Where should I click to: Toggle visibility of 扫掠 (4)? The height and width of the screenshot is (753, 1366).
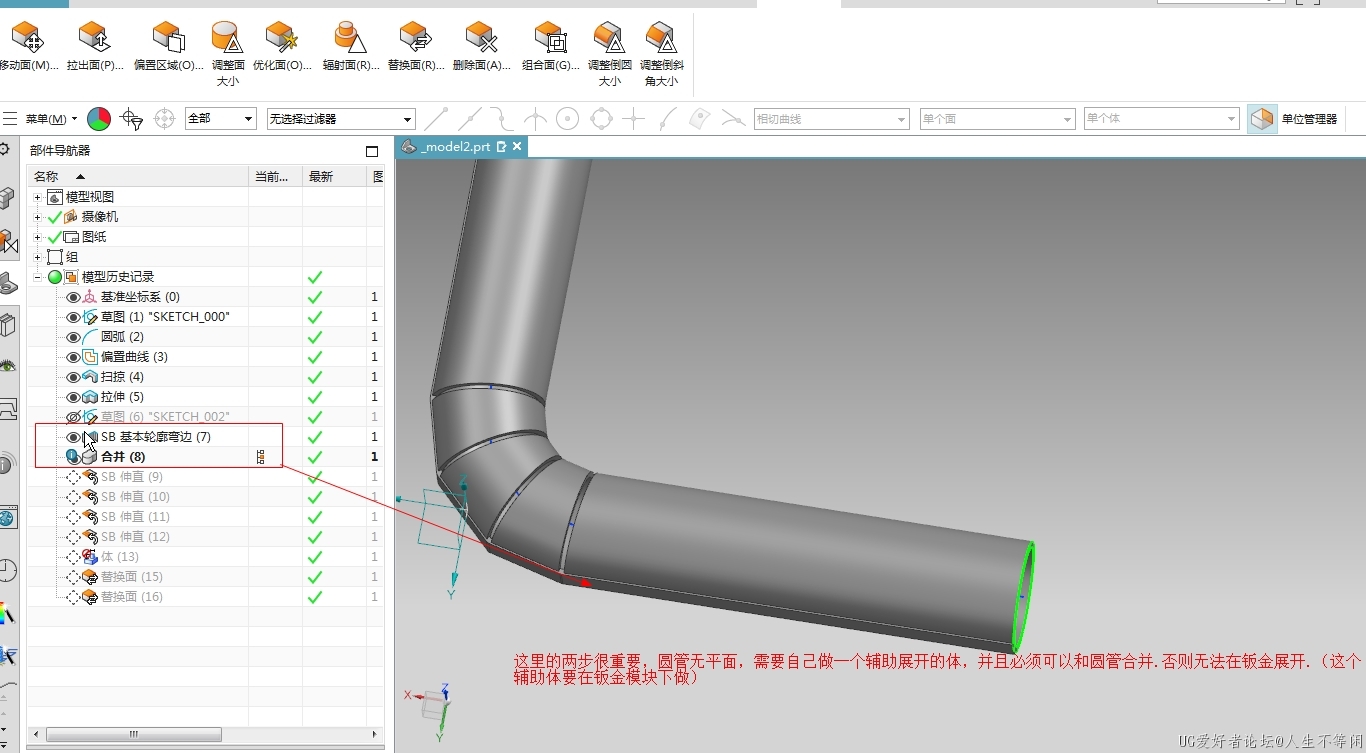pyautogui.click(x=73, y=377)
